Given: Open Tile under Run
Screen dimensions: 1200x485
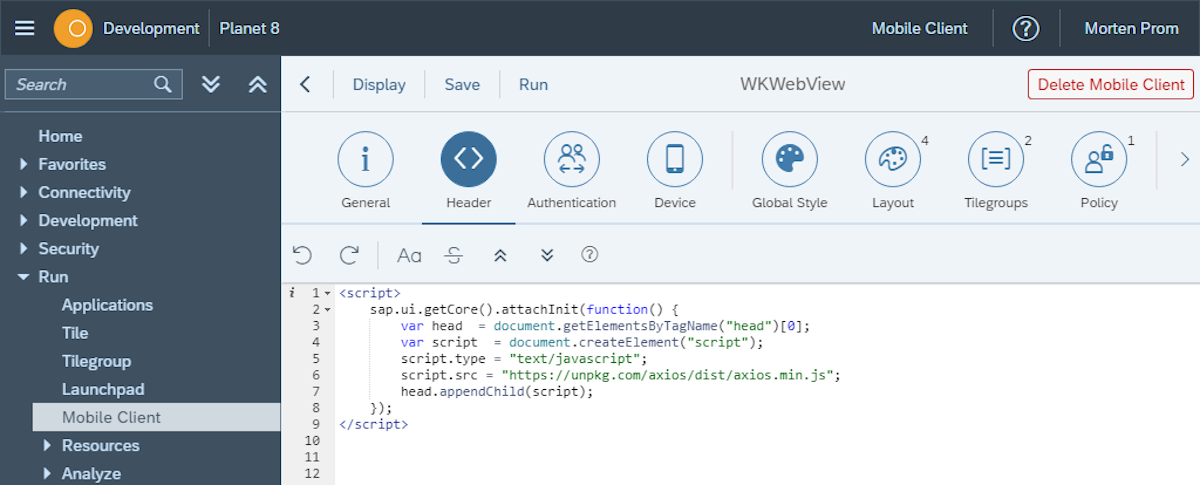Looking at the screenshot, I should (75, 333).
